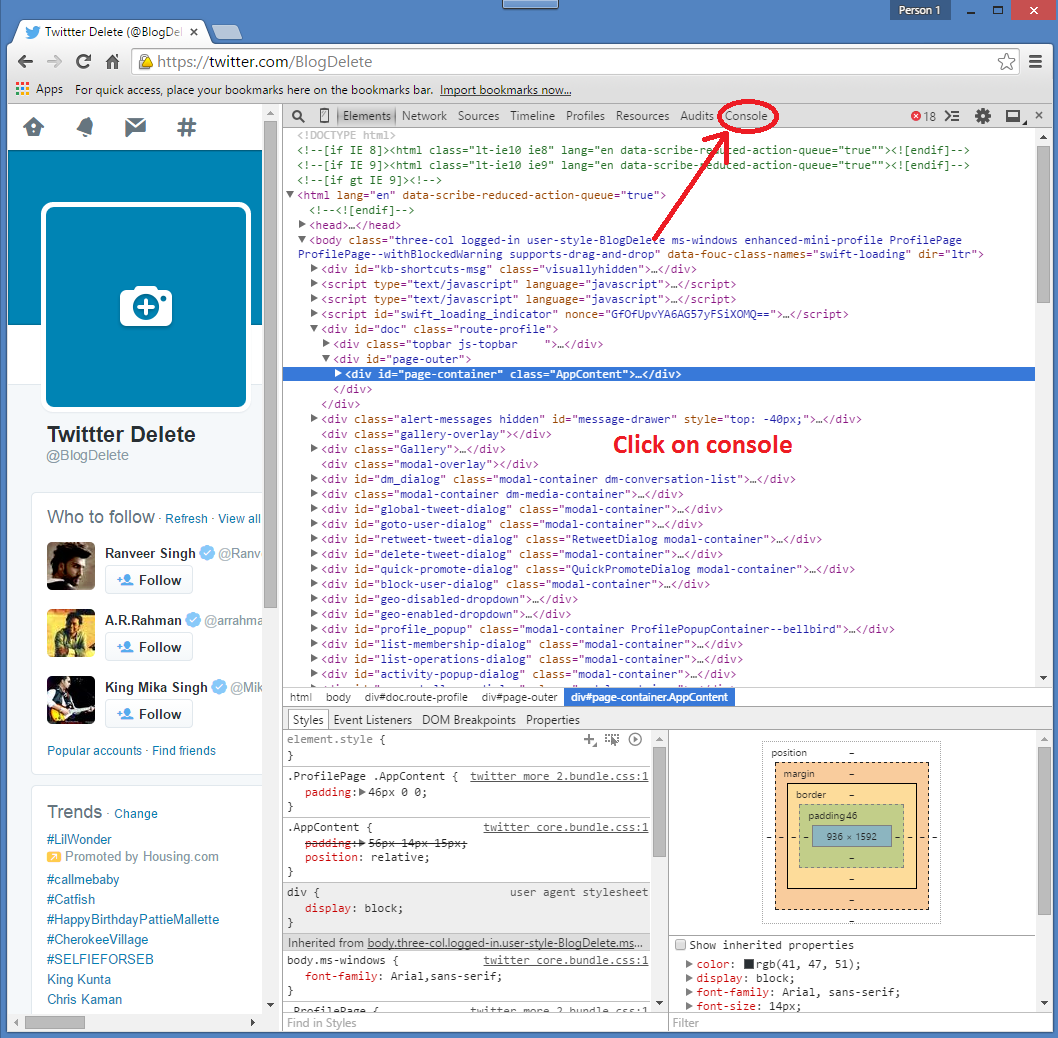The width and height of the screenshot is (1058, 1038).
Task: Show the console drawer icon
Action: click(x=952, y=116)
